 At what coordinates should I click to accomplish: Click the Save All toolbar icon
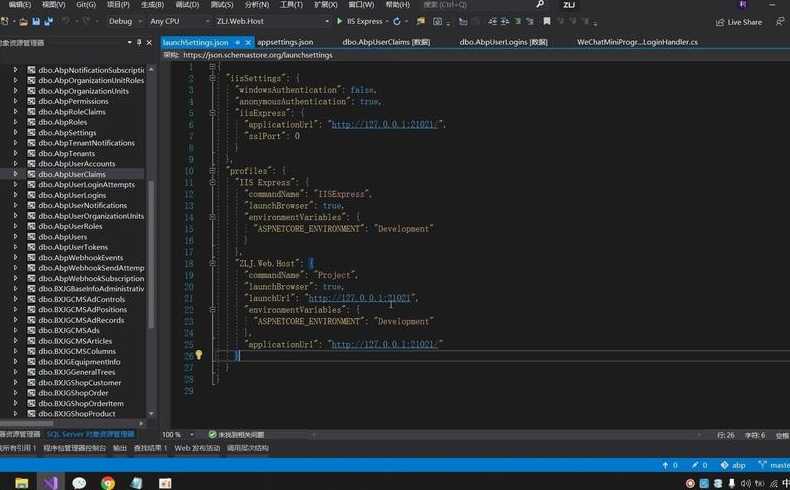[x=48, y=21]
